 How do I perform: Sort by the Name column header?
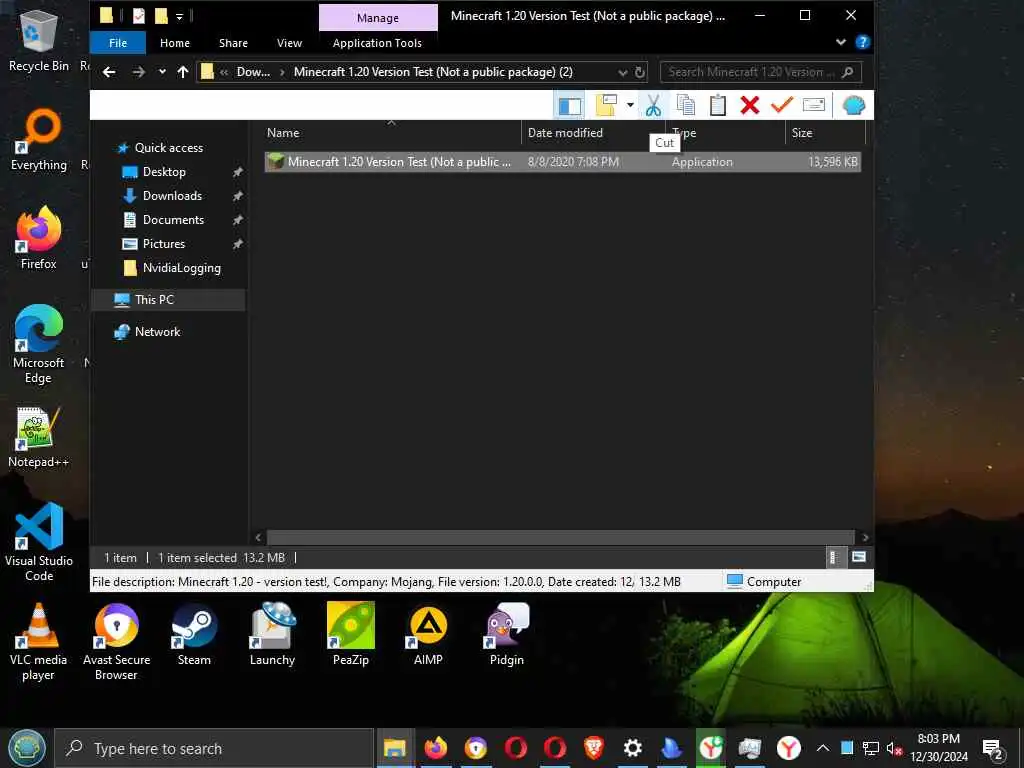392,133
